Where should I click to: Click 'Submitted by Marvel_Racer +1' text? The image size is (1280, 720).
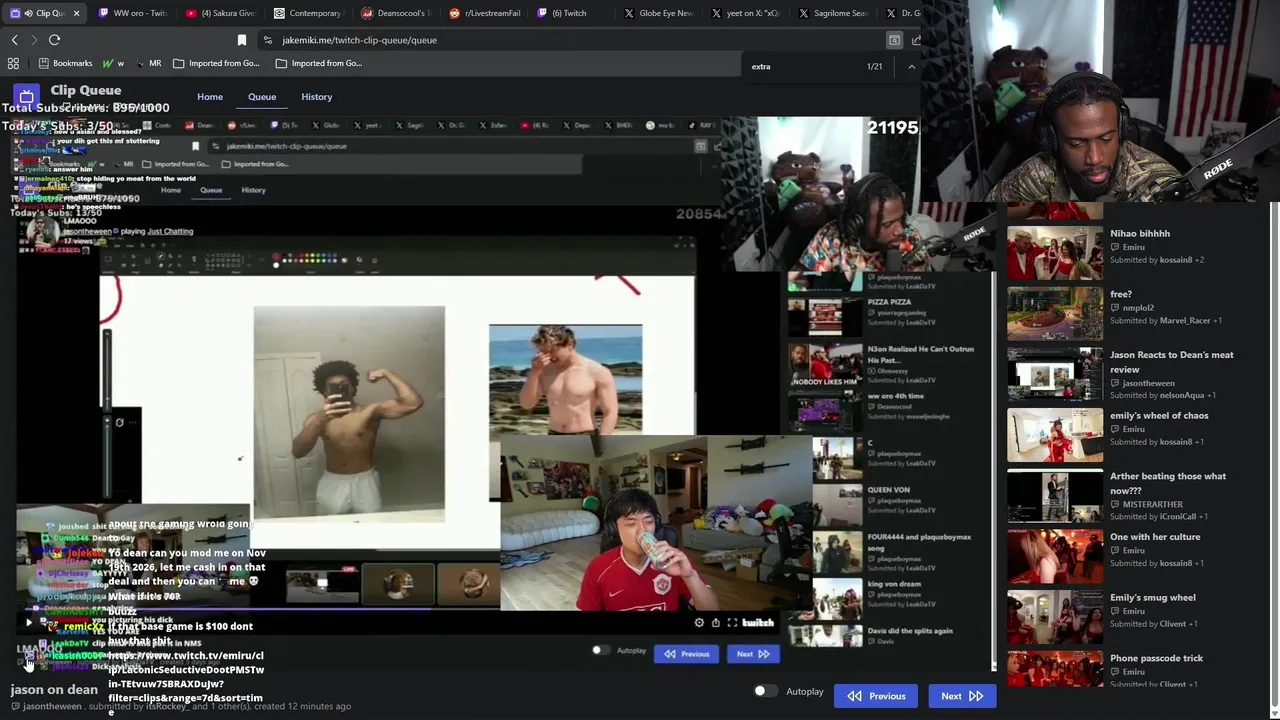[x=1167, y=321]
